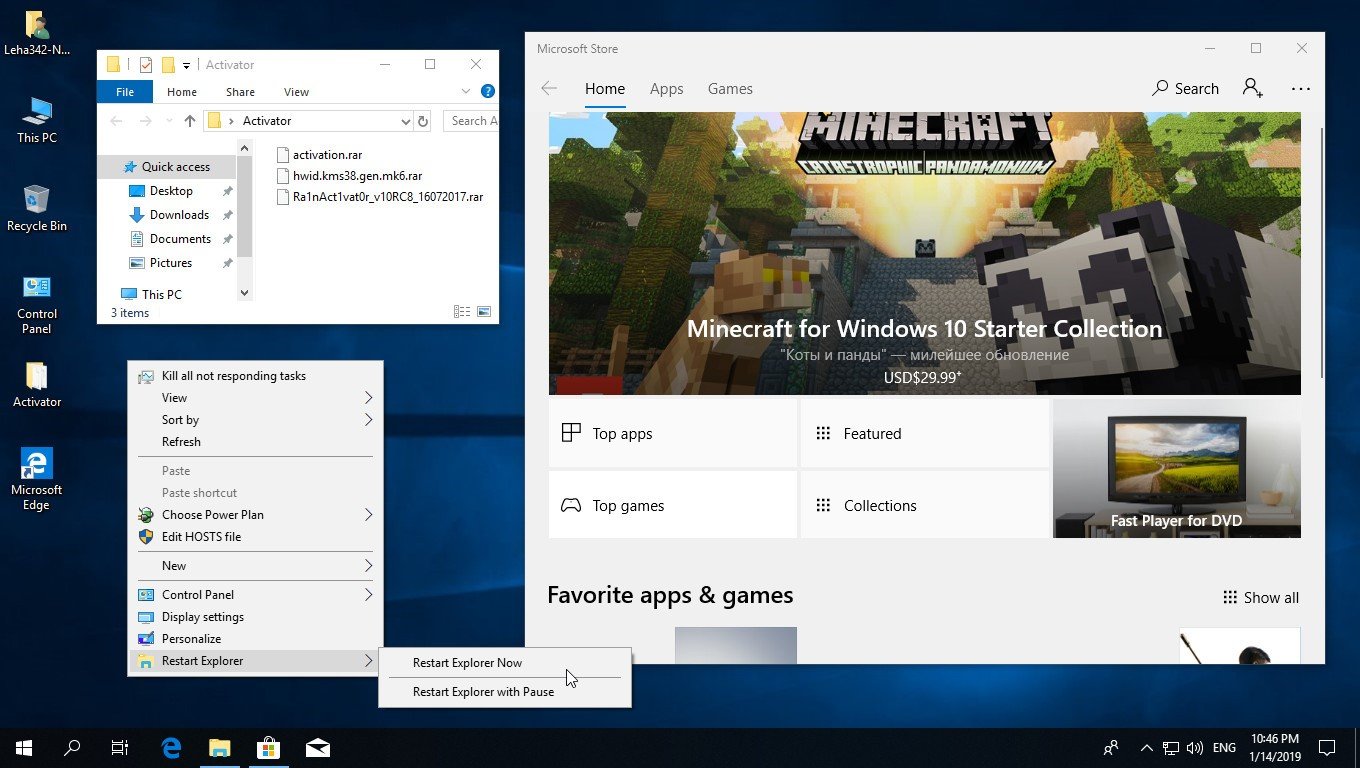The width and height of the screenshot is (1360, 768).
Task: Select Kill all not responding tasks
Action: 255,376
